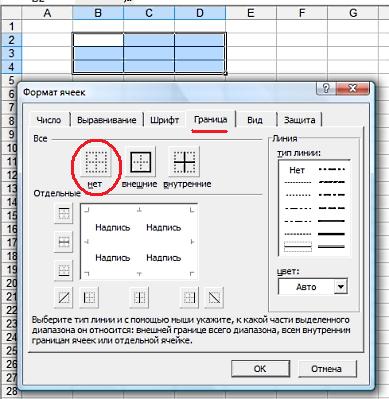Toggle the inner horizontal border button
Image resolution: width=389 pixels, height=399 pixels.
[x=63, y=242]
